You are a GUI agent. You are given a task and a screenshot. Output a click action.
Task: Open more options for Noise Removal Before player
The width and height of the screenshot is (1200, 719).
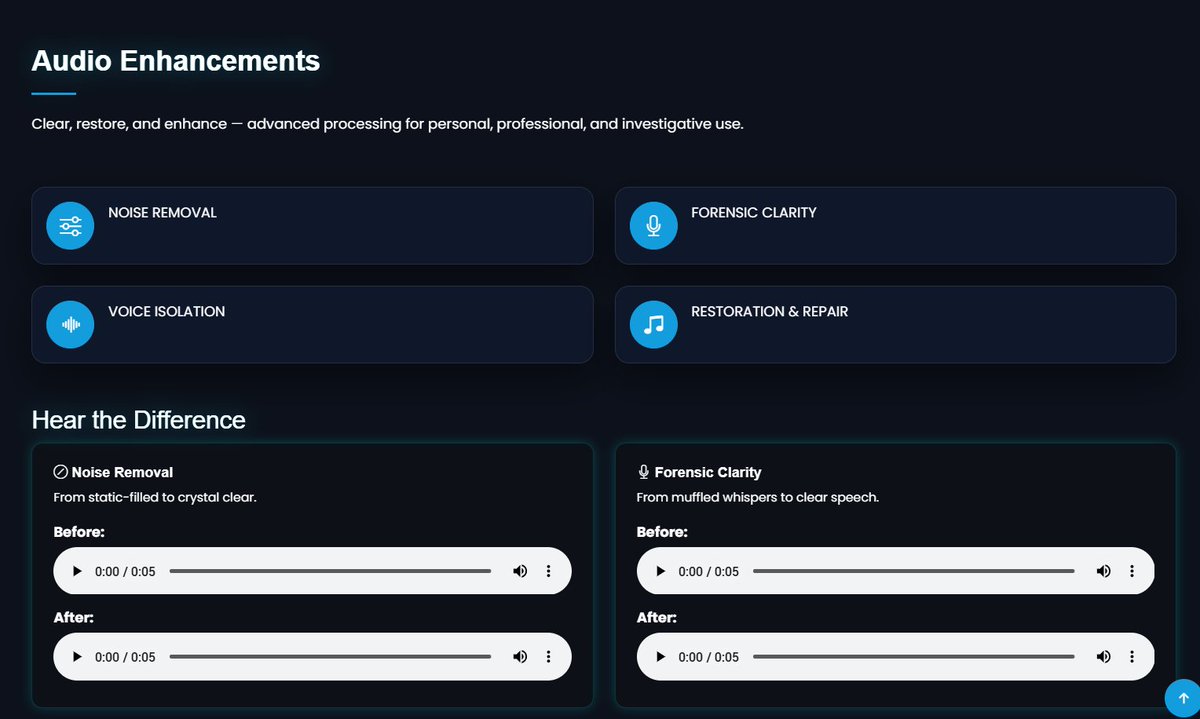click(x=548, y=571)
